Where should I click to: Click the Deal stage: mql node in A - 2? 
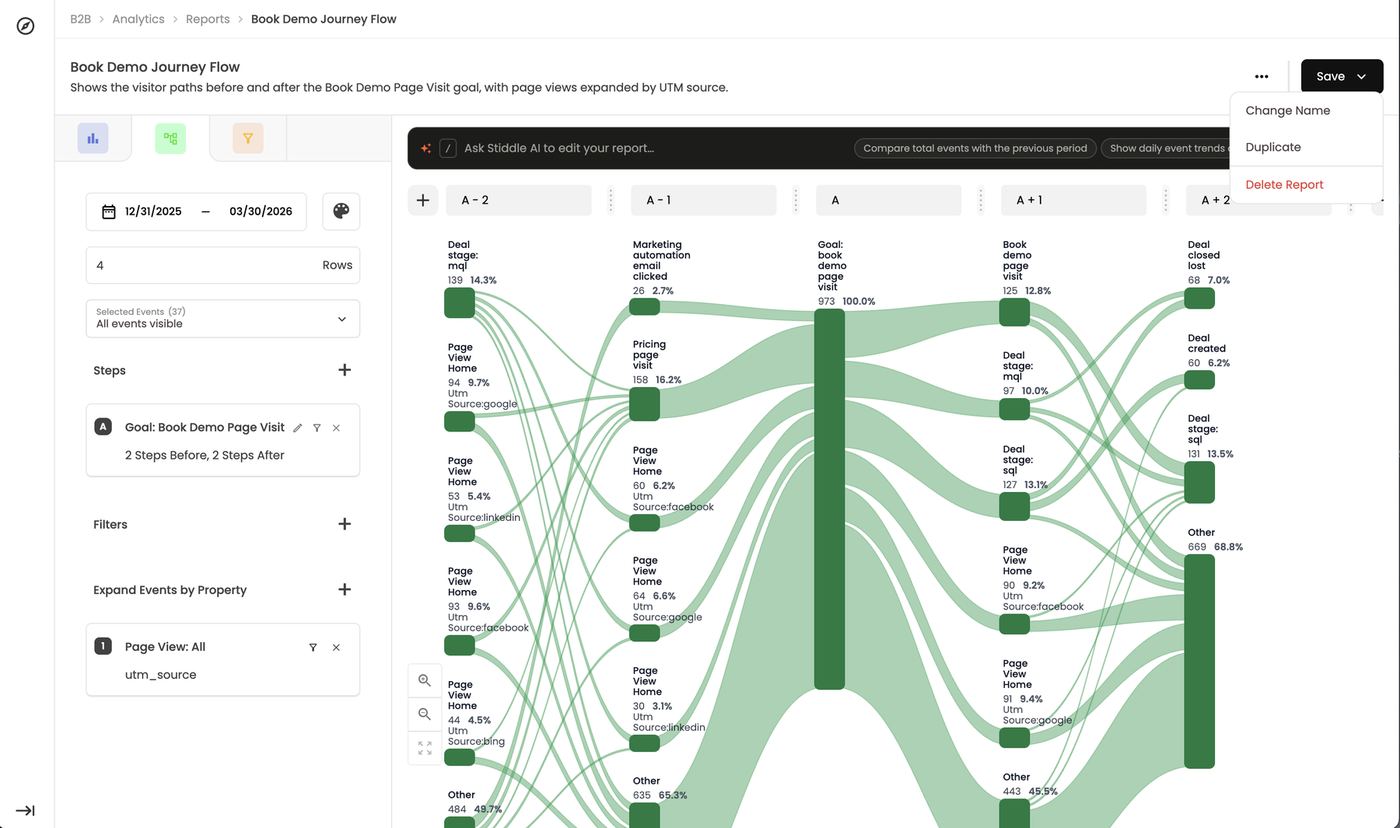pyautogui.click(x=460, y=303)
